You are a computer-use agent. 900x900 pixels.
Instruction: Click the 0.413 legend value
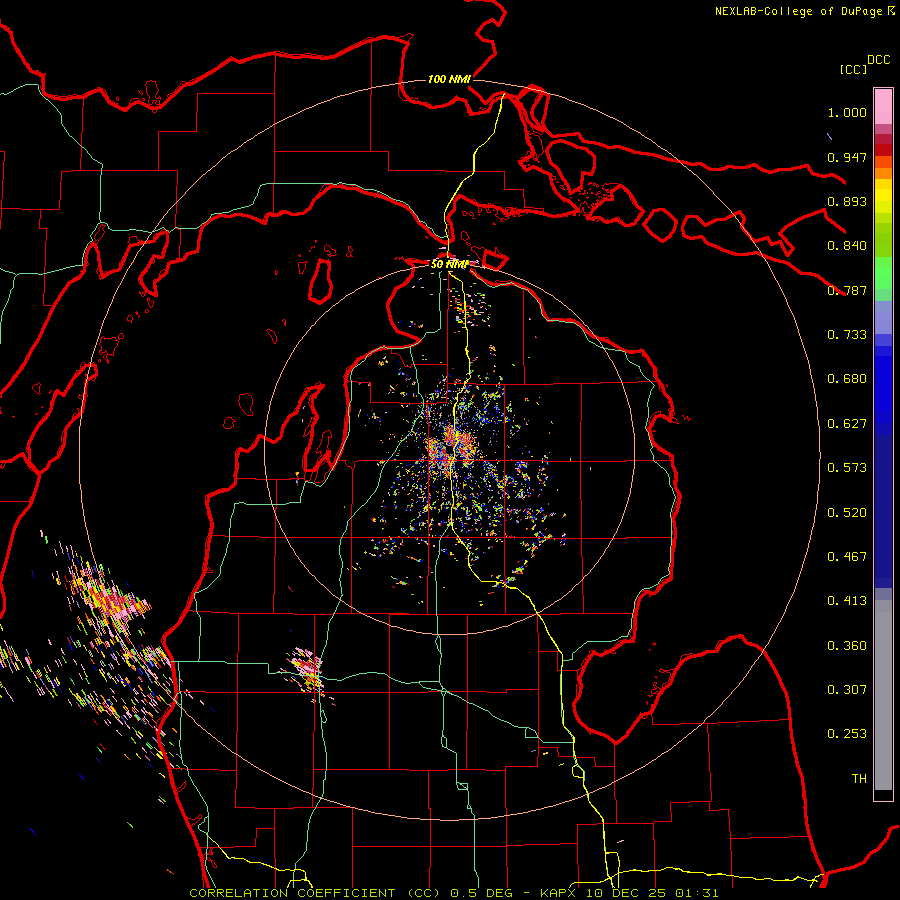(x=847, y=601)
